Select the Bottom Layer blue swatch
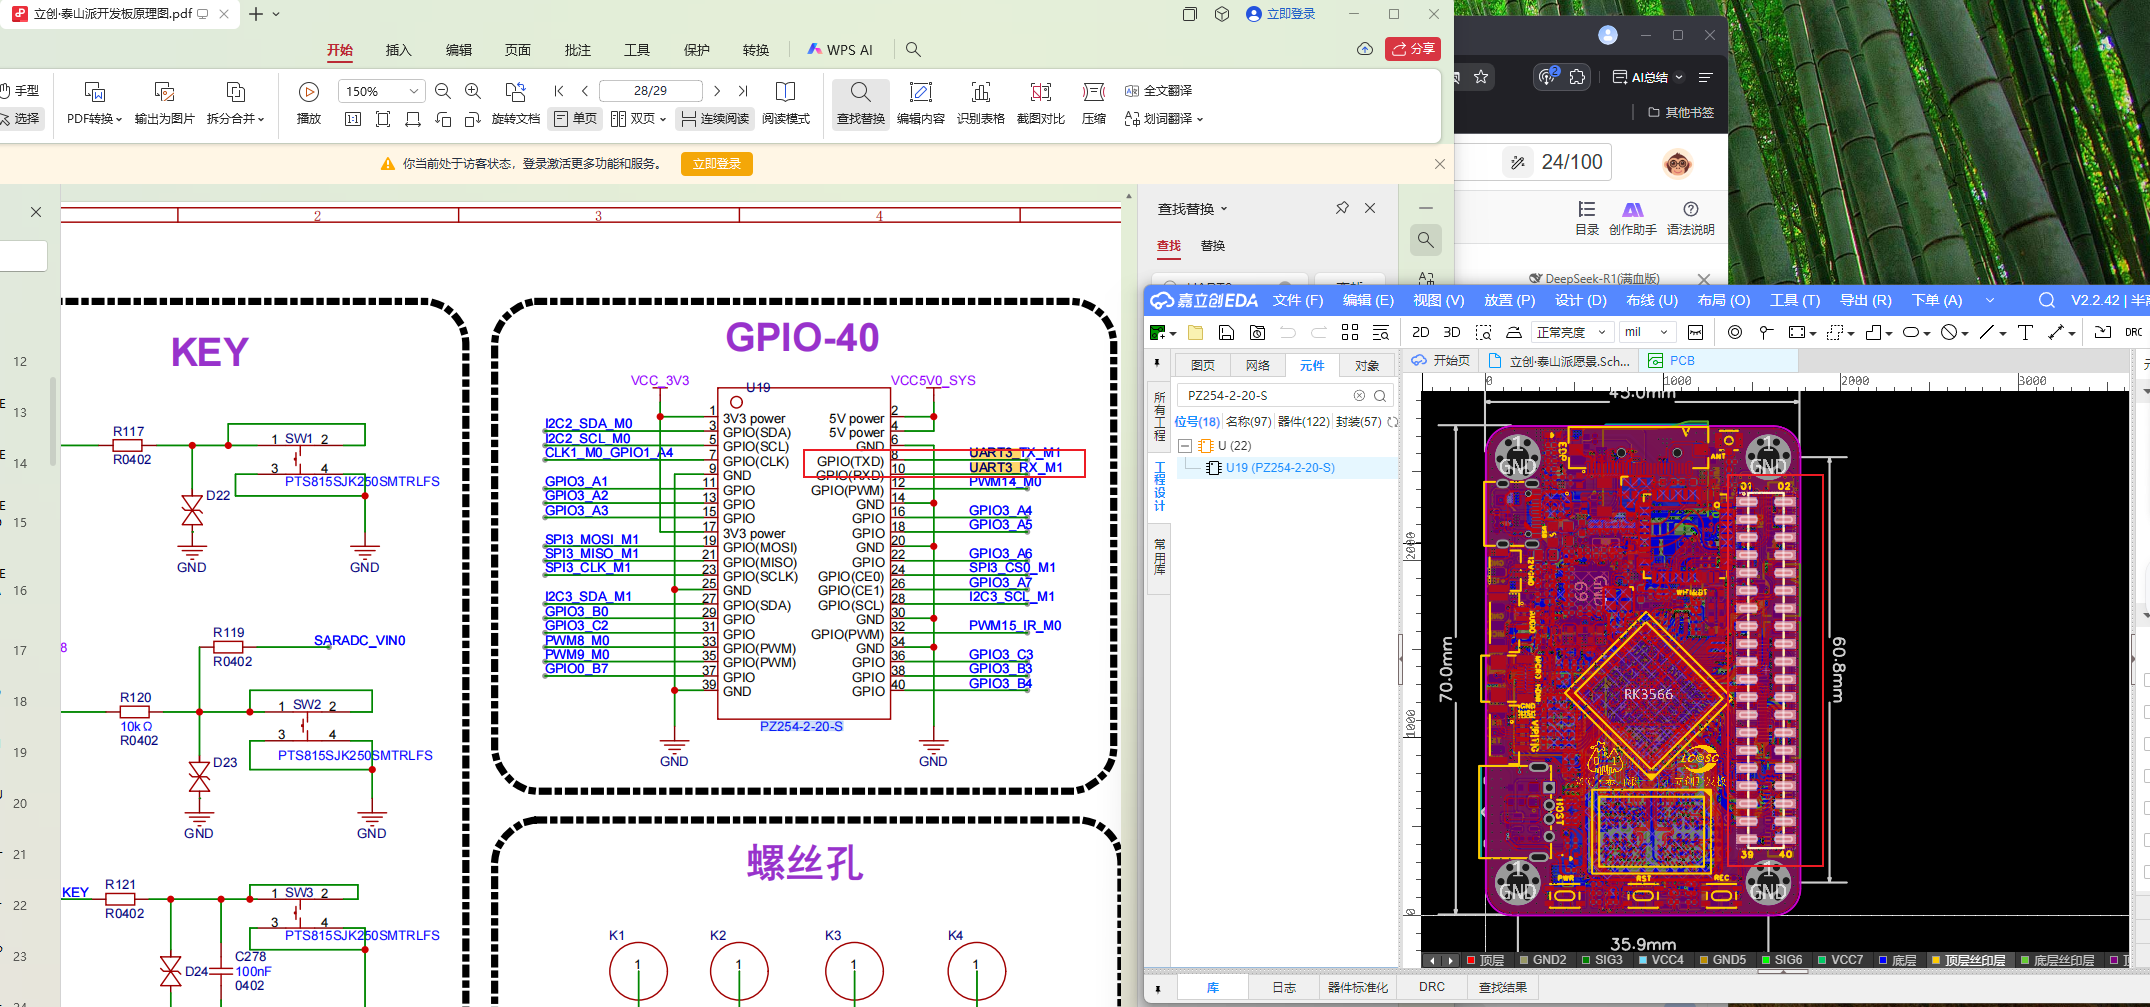 [x=1883, y=960]
